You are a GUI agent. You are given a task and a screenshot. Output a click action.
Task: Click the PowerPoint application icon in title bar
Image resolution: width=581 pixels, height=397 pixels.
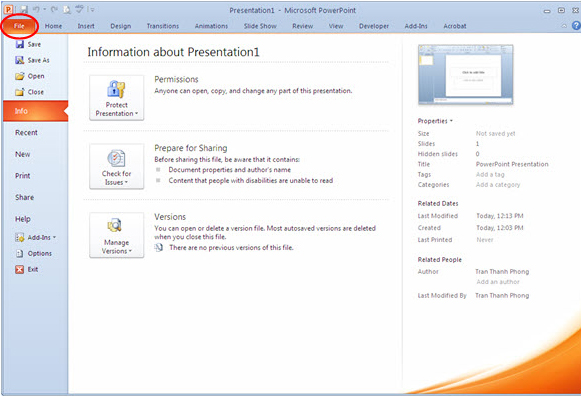click(x=8, y=9)
